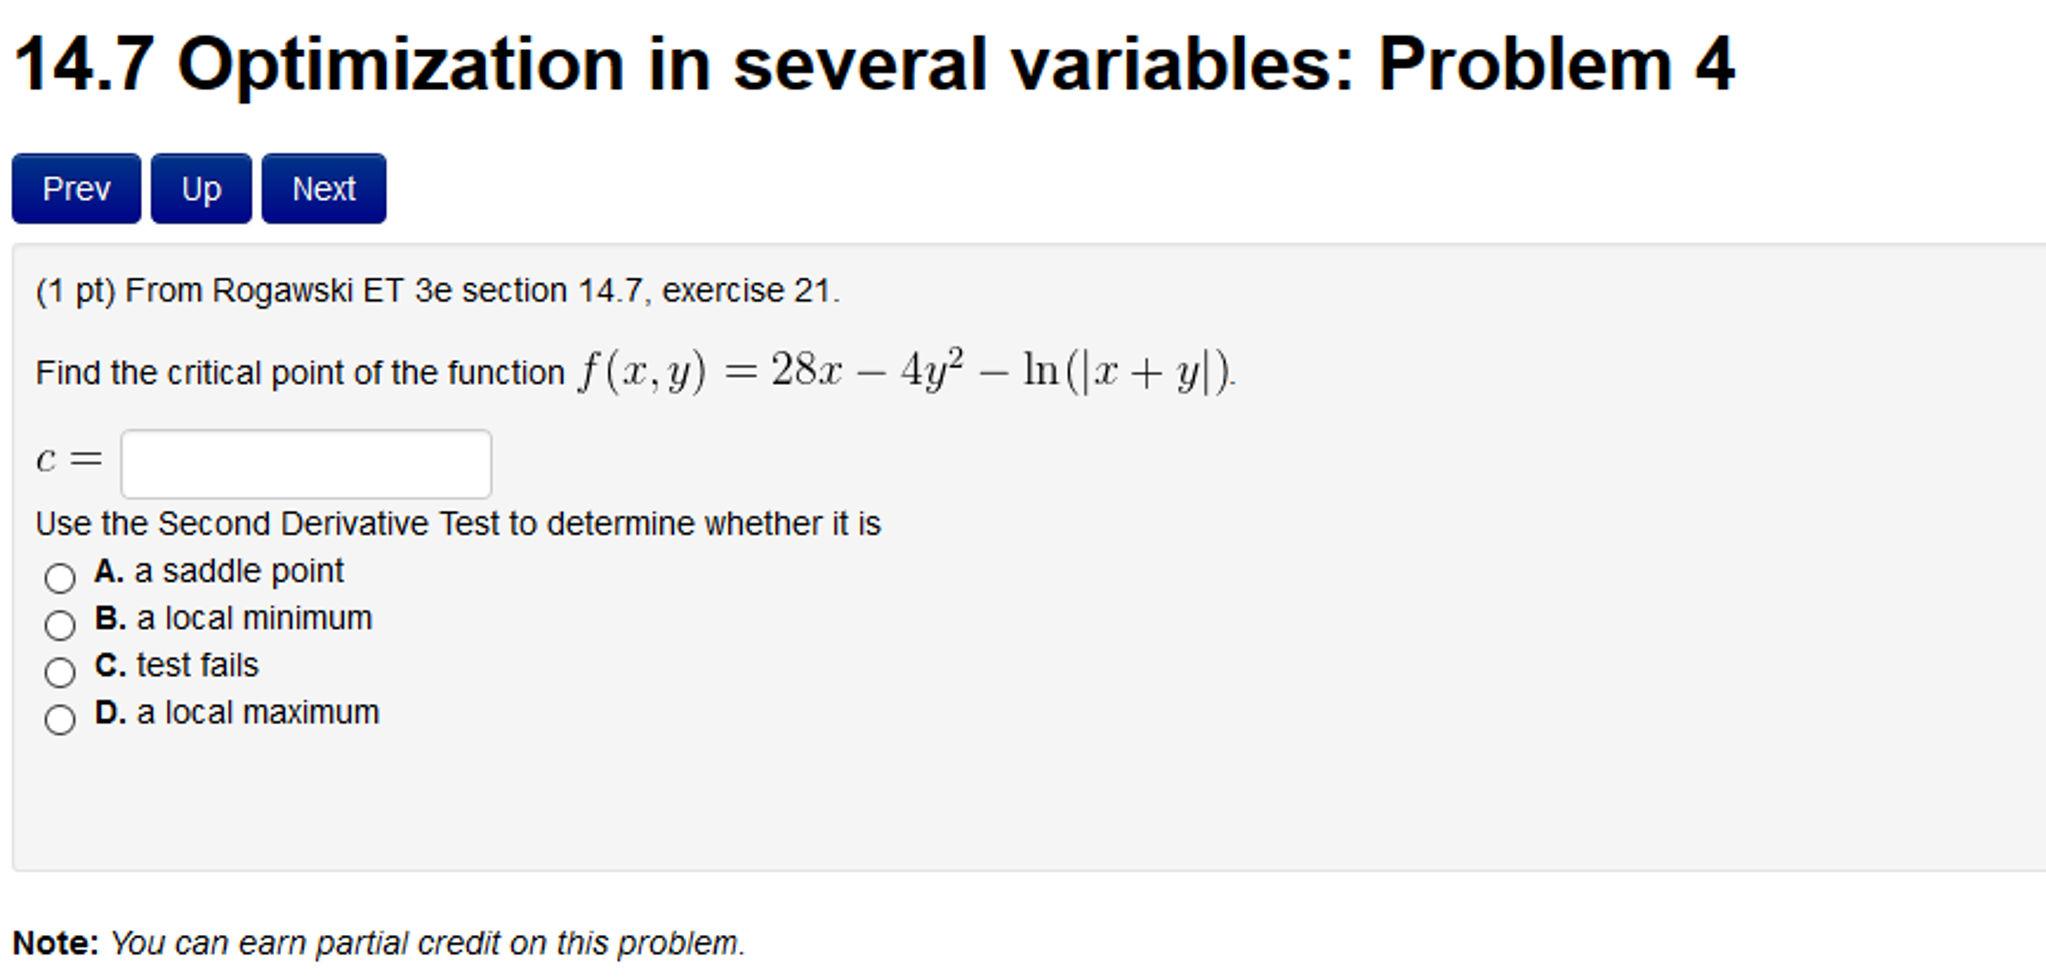The height and width of the screenshot is (978, 2046).
Task: Click the exercise 21 source line
Action: click(x=437, y=290)
